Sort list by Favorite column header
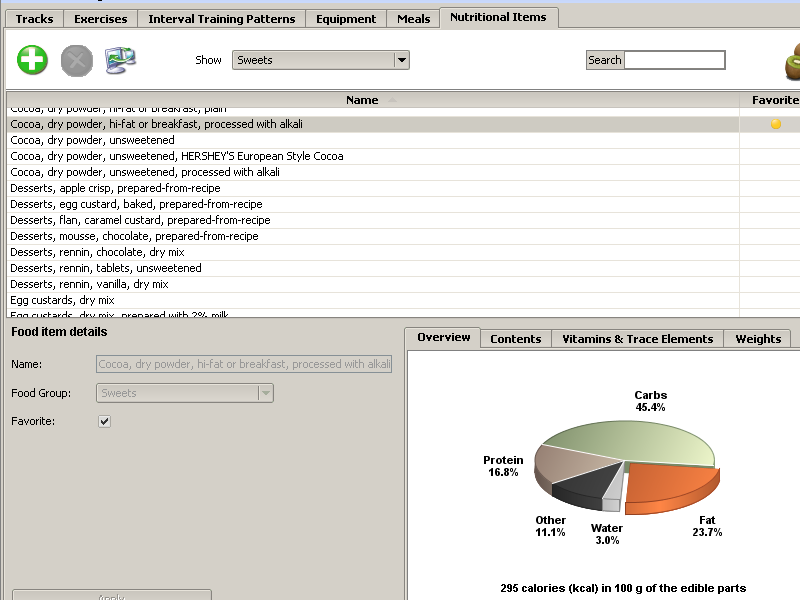The width and height of the screenshot is (800, 600). point(774,100)
